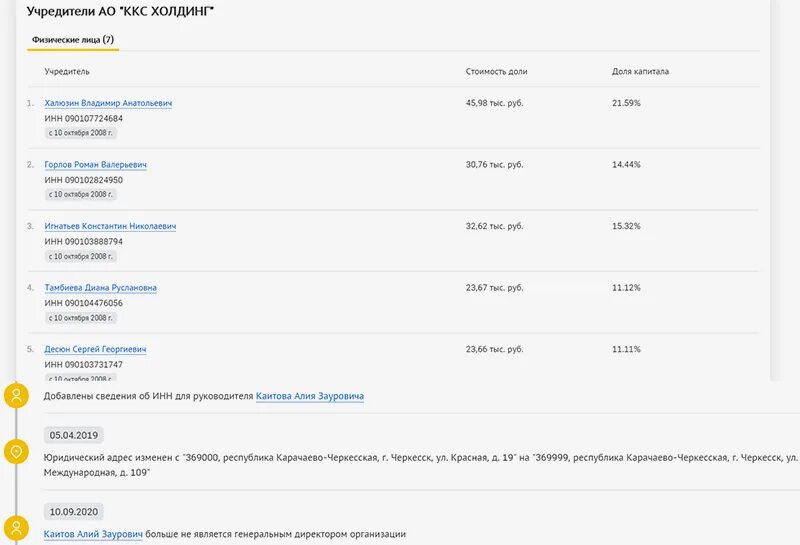This screenshot has width=800, height=545.
Task: Click the Доля капитала column header
Action: 640,72
